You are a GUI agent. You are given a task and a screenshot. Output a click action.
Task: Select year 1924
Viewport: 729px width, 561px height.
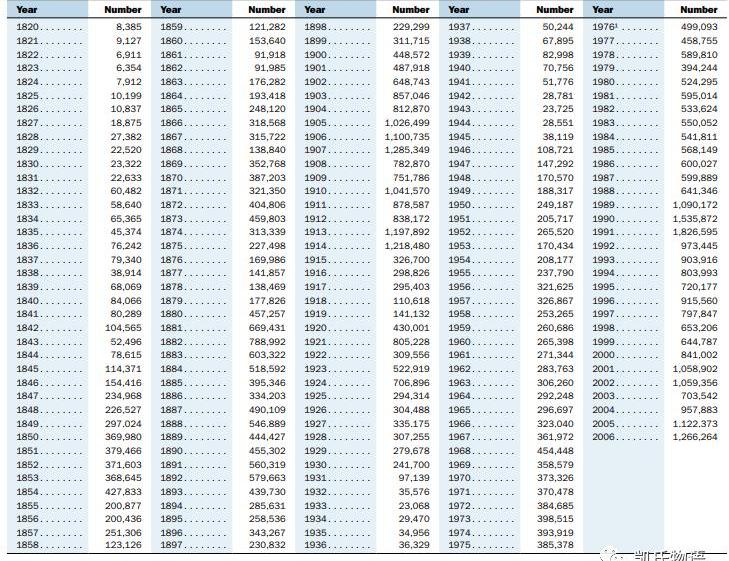coord(316,383)
